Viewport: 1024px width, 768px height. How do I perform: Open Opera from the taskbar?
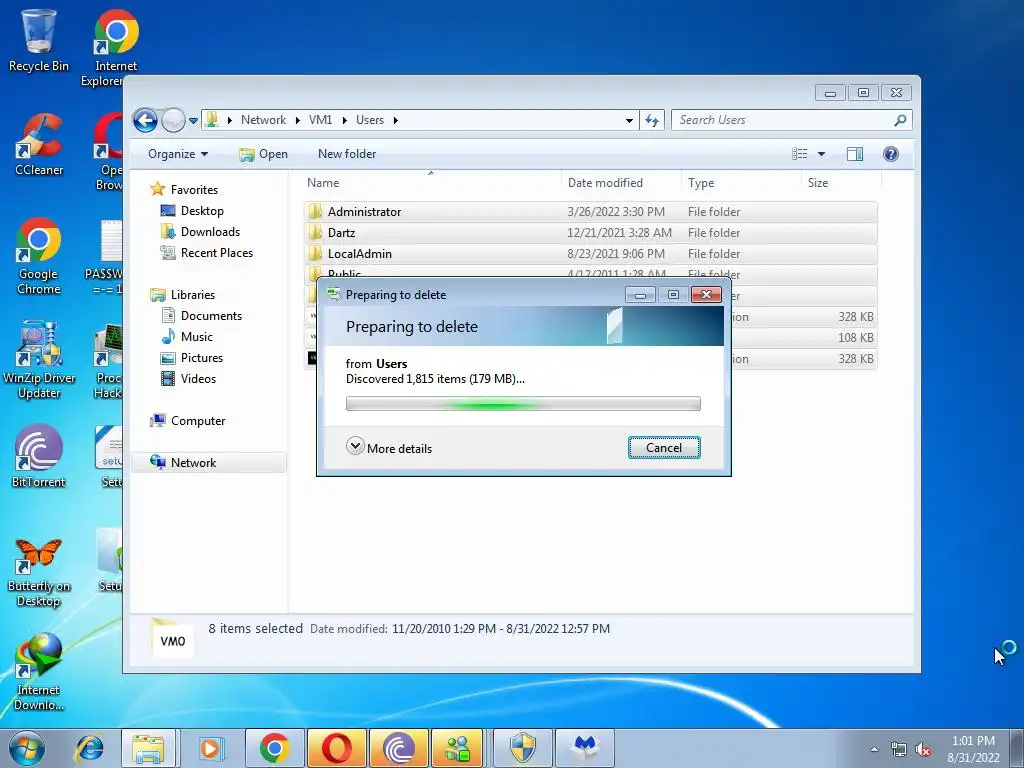coord(336,748)
